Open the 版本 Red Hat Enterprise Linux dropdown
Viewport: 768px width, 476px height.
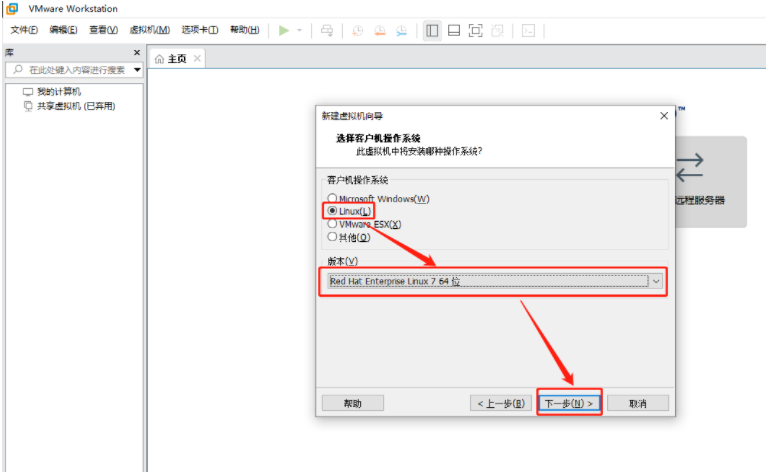pyautogui.click(x=495, y=281)
